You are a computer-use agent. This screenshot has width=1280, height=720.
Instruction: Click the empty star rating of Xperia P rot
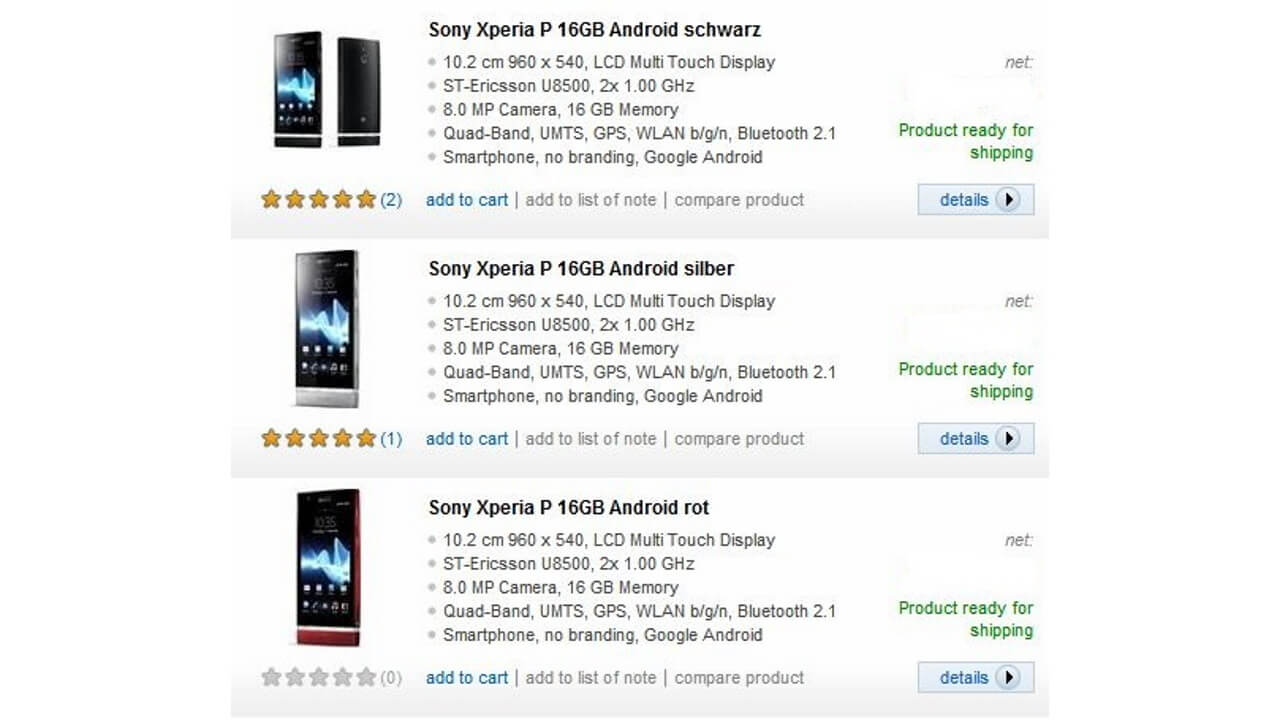click(x=320, y=677)
